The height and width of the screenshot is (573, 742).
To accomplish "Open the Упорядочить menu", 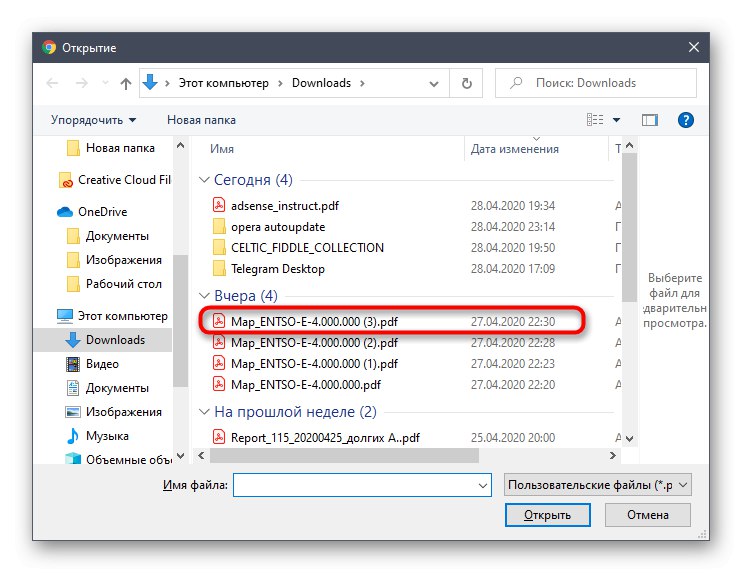I will click(x=93, y=120).
